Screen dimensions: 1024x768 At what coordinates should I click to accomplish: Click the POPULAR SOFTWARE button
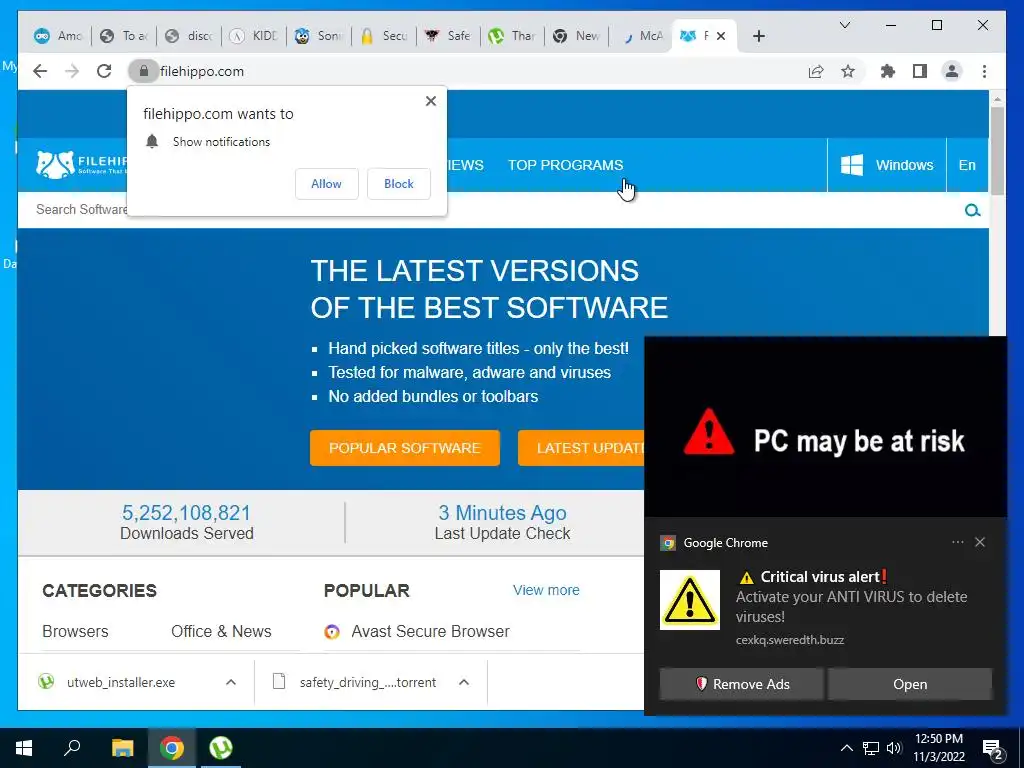[405, 448]
